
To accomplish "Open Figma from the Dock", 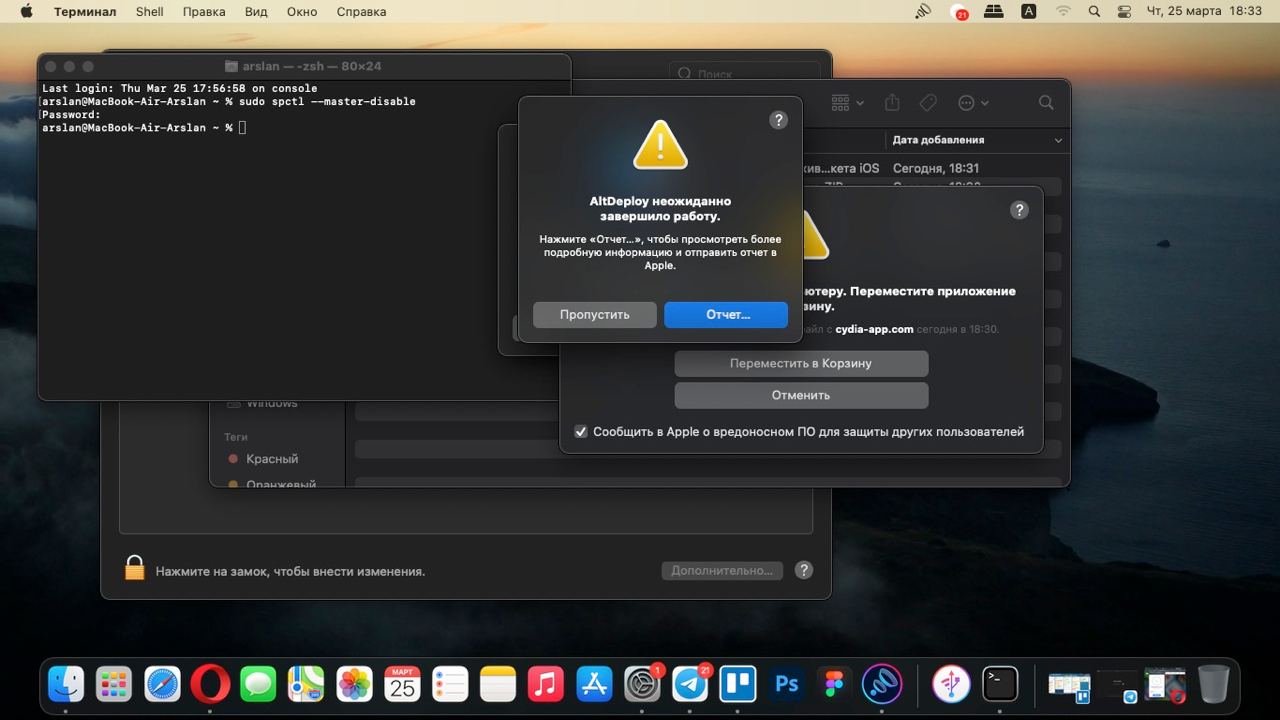I will point(834,685).
